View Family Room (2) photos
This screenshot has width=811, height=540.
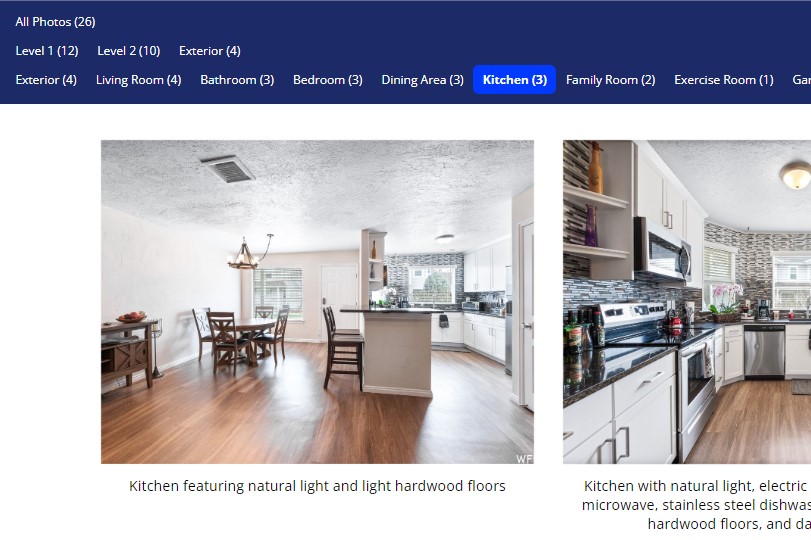tap(610, 80)
